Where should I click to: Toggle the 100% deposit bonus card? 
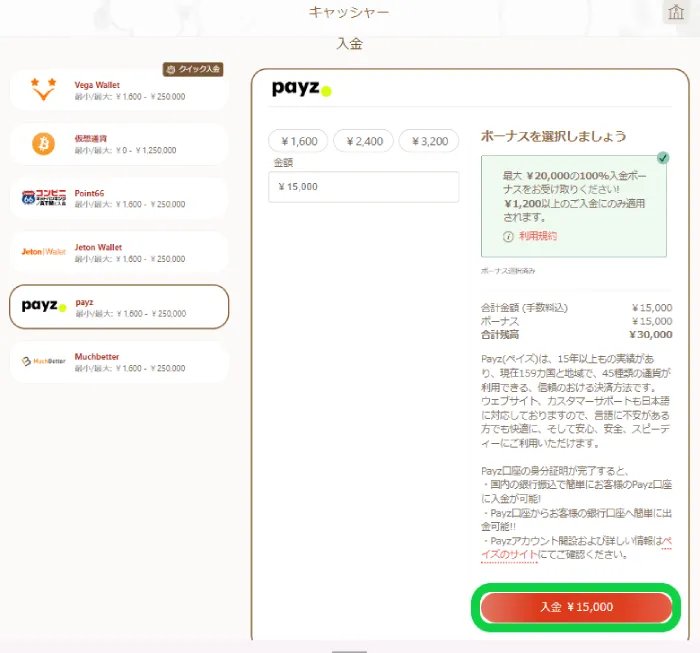tap(574, 206)
